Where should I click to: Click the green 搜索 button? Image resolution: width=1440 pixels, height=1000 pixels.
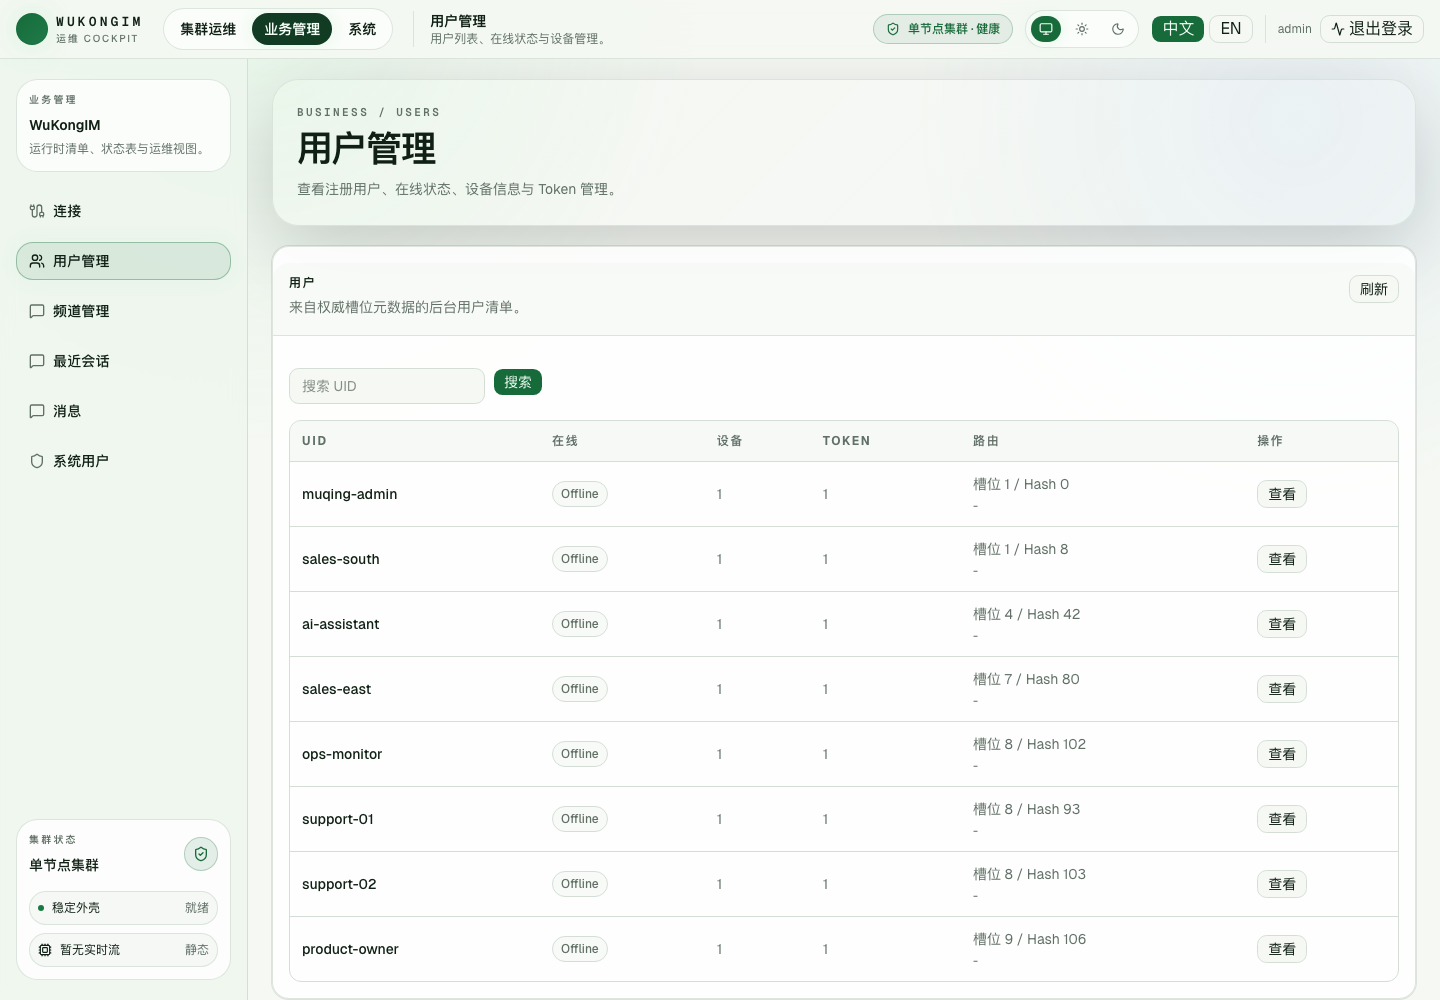tap(518, 382)
